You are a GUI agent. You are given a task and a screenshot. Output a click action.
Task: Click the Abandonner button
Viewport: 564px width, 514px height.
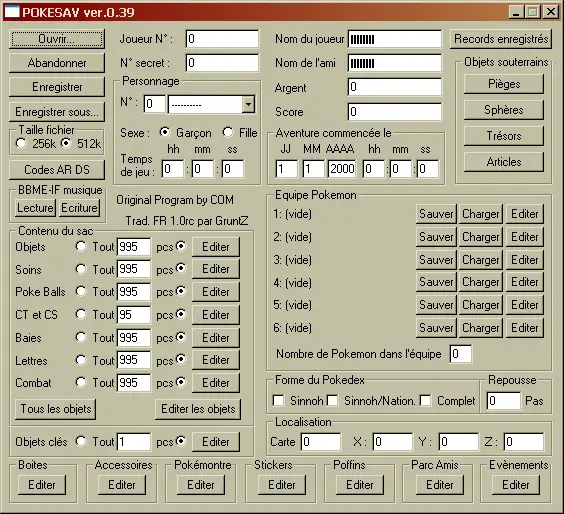point(57,63)
